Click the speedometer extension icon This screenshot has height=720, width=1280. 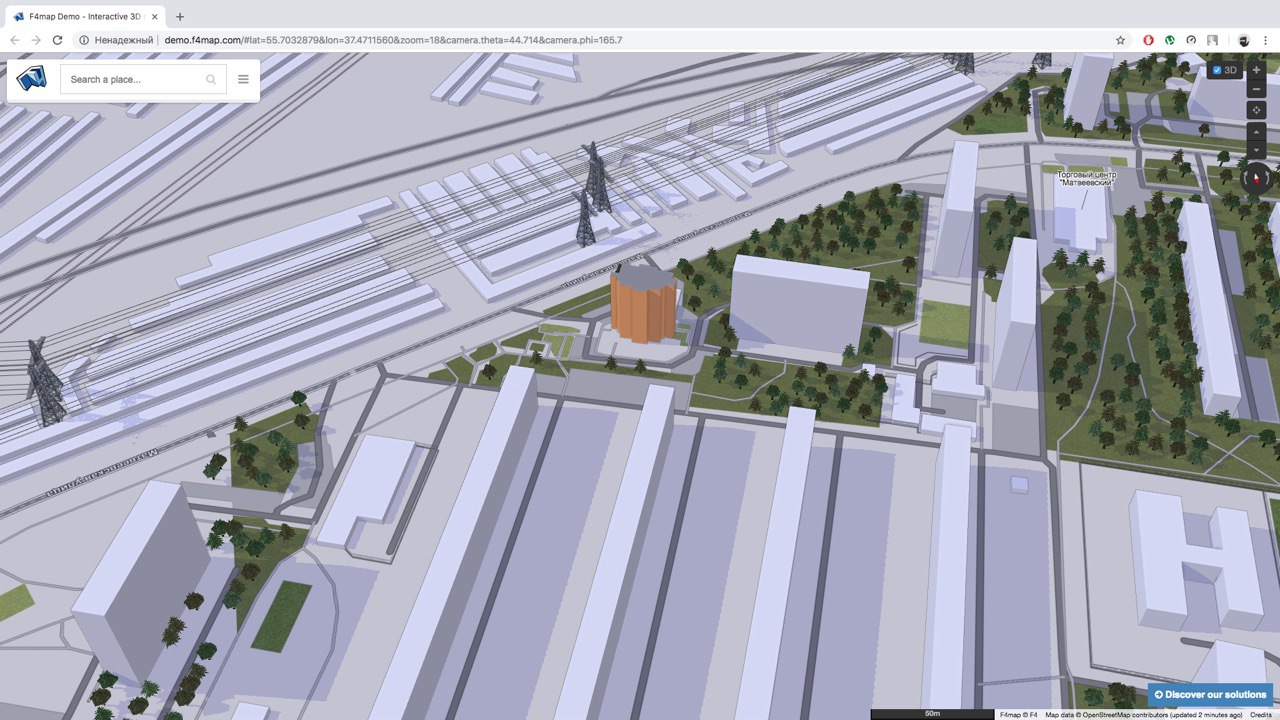pyautogui.click(x=1191, y=40)
